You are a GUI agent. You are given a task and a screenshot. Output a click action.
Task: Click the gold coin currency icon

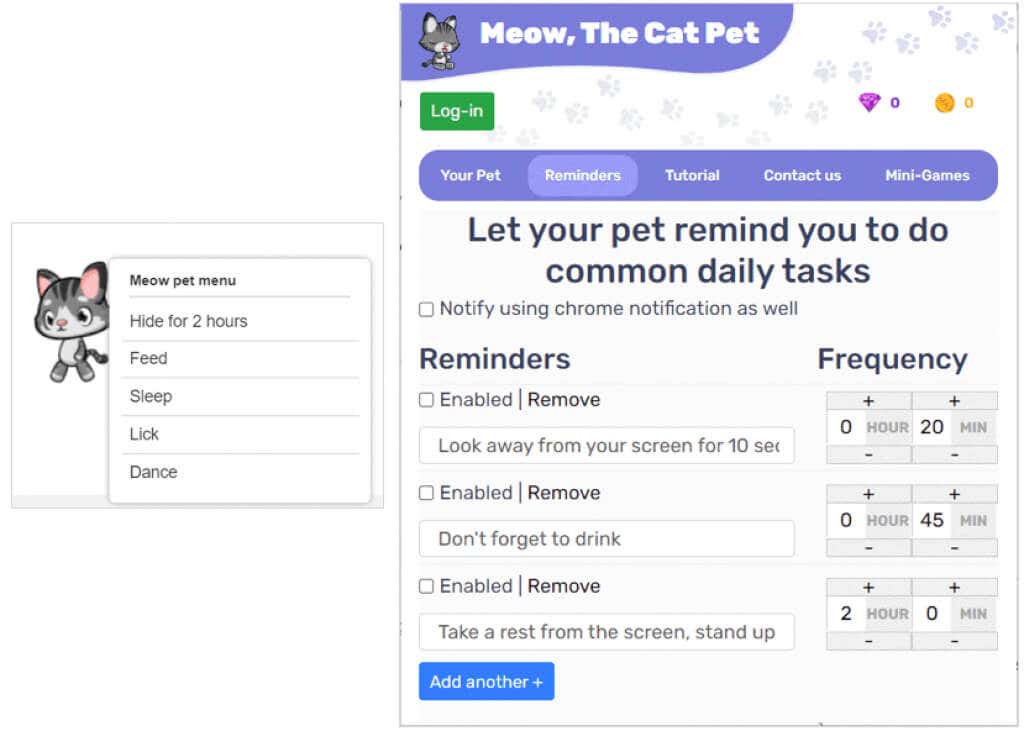[945, 102]
